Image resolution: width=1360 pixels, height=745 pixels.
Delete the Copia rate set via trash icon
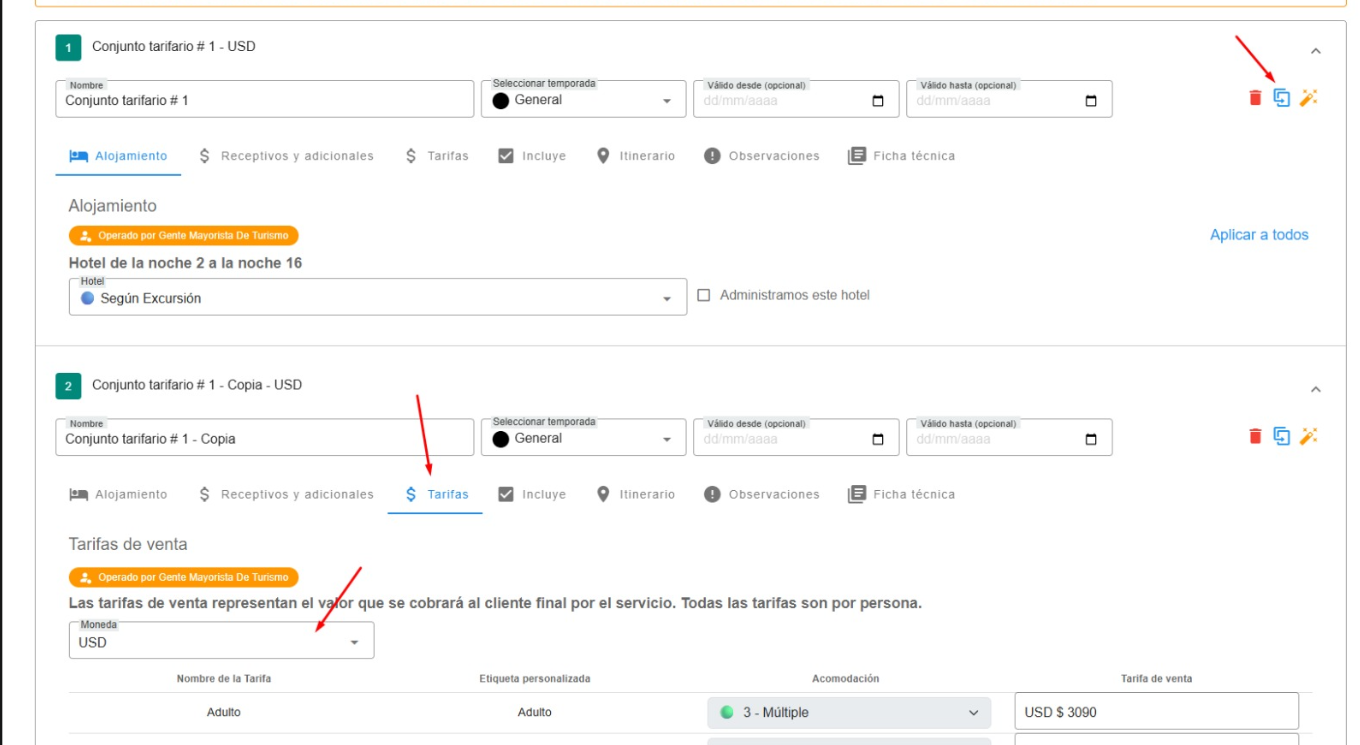(1255, 436)
